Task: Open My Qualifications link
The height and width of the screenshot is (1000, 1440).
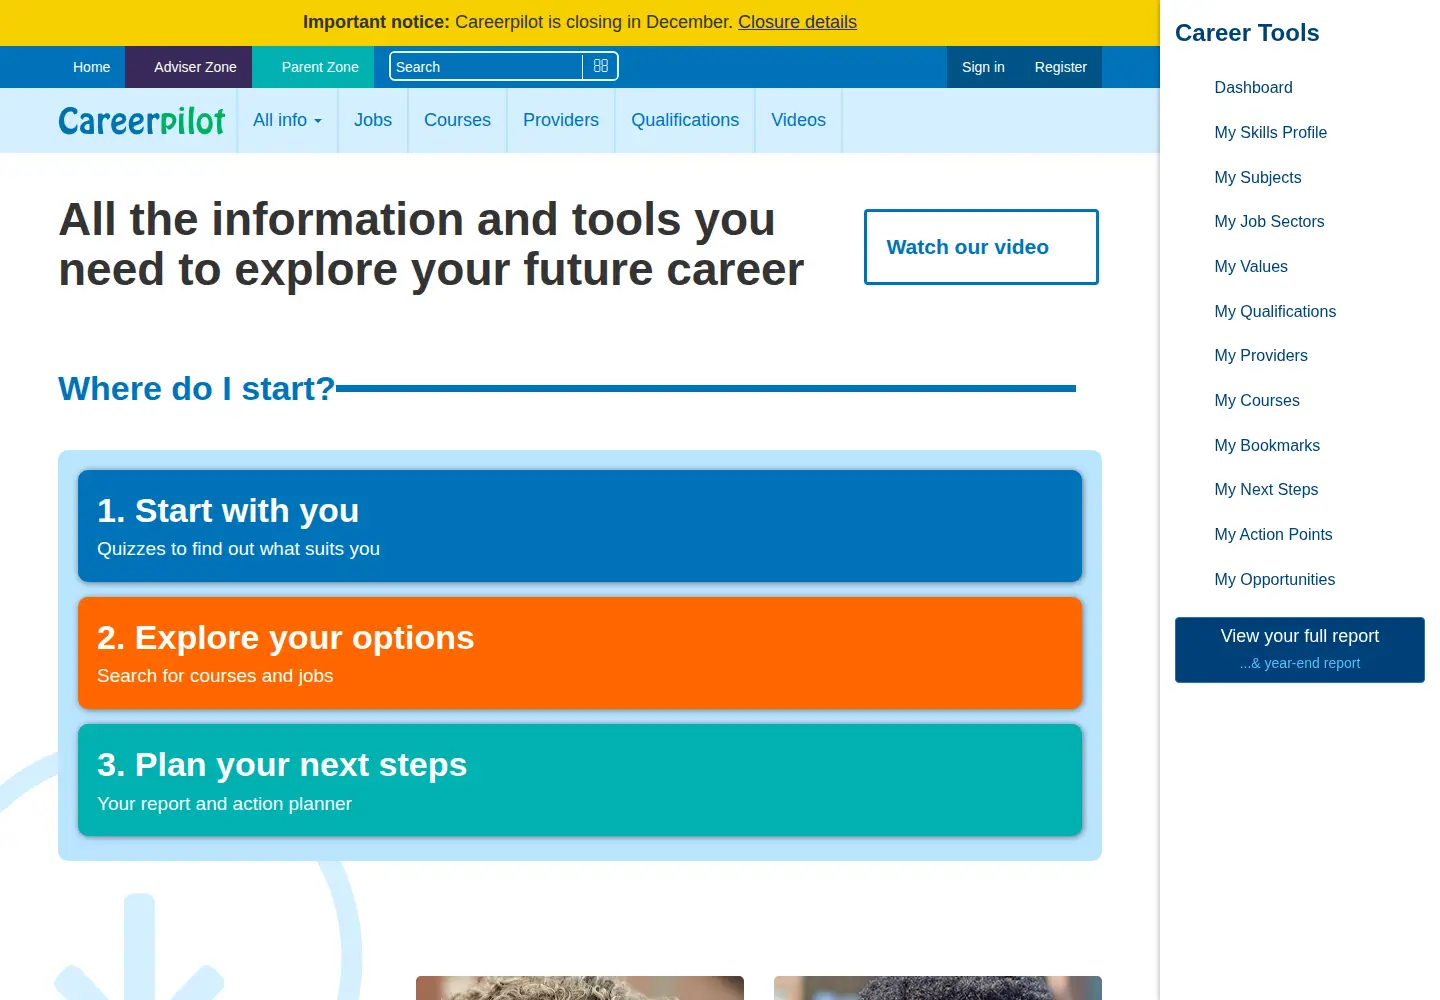Action: coord(1275,311)
